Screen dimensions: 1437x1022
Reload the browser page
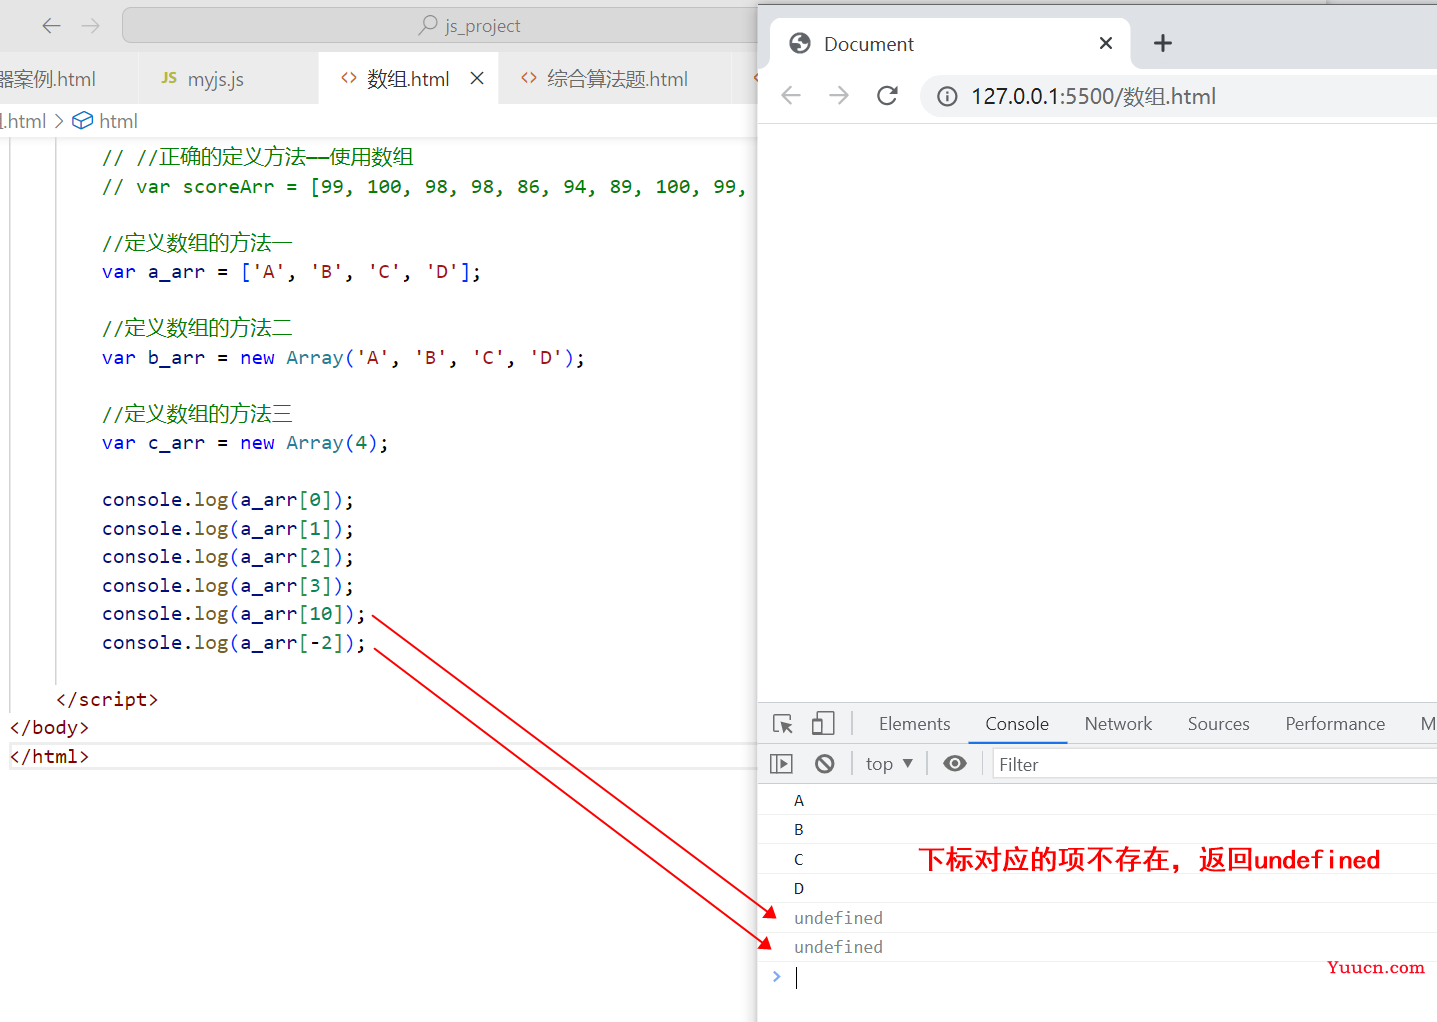point(887,96)
